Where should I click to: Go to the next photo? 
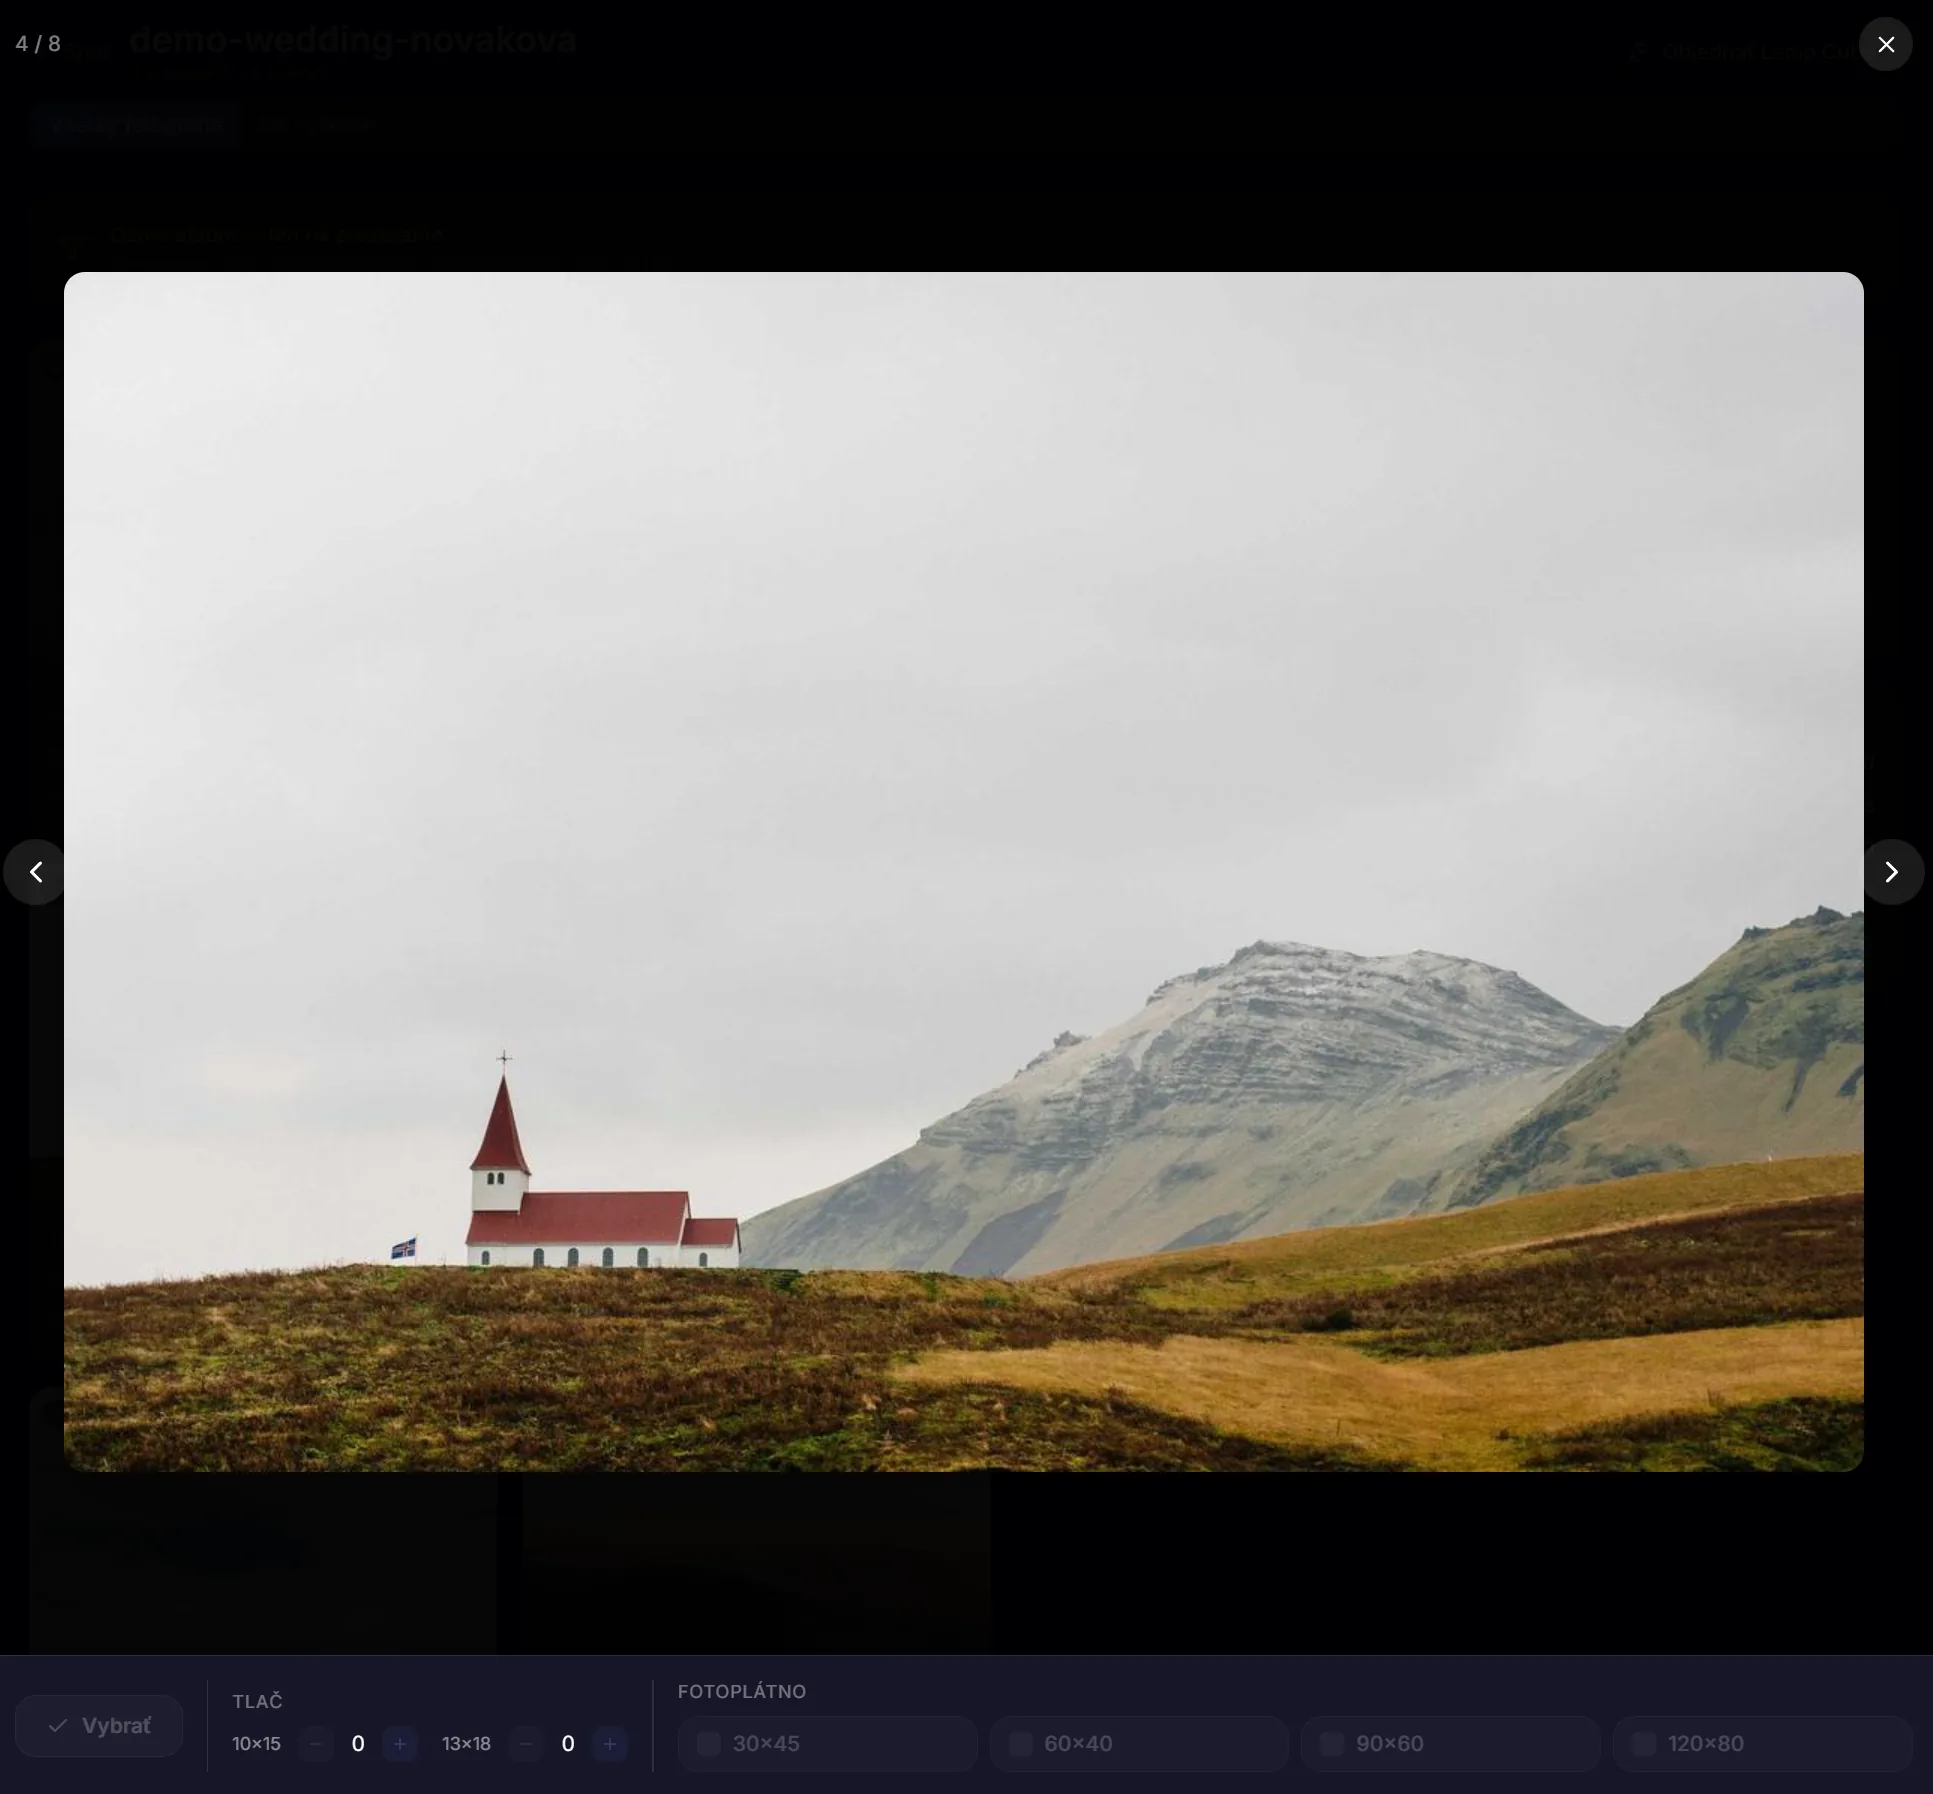pos(1890,872)
